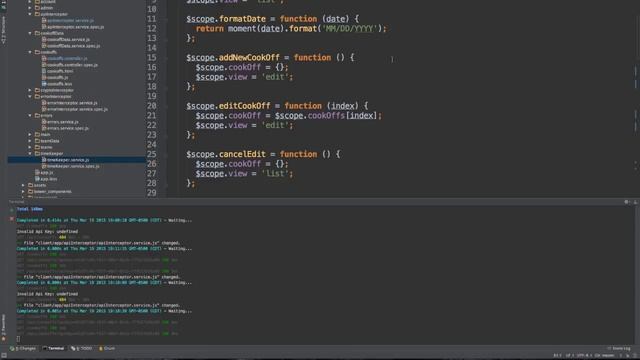Viewport: 640px width, 360px height.
Task: Click the terminal input prompt cursor
Action: [18, 339]
